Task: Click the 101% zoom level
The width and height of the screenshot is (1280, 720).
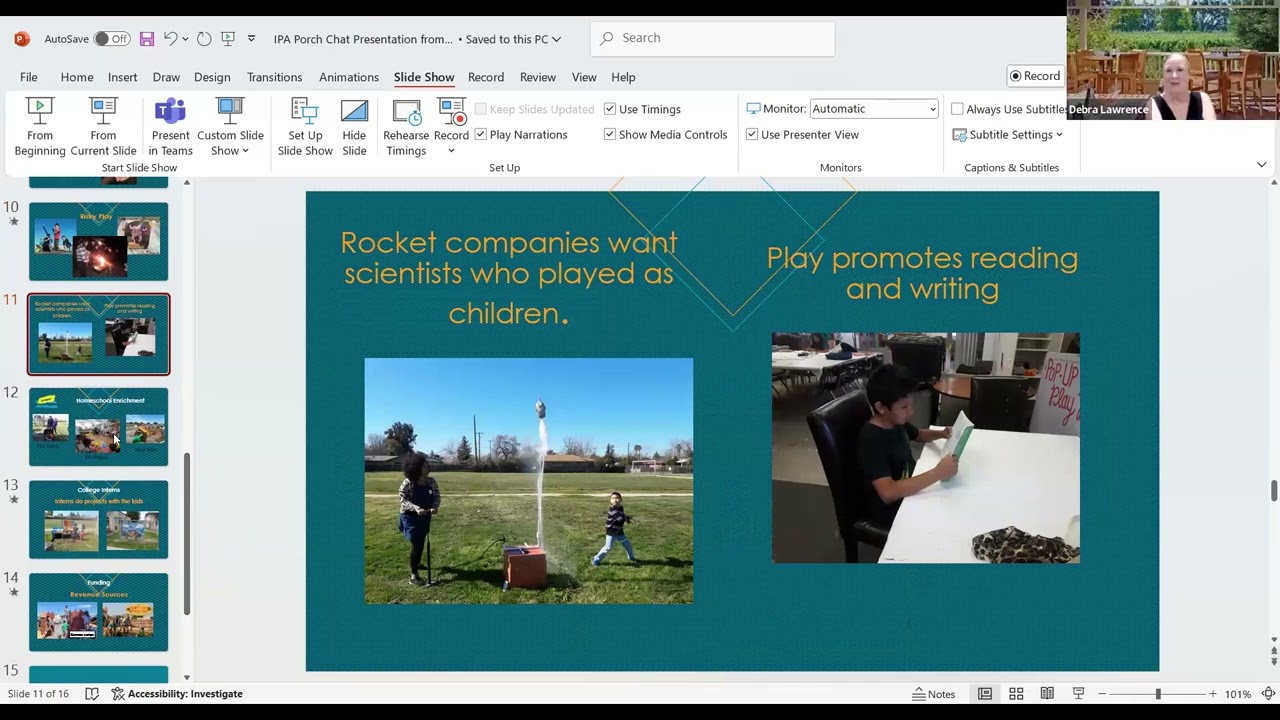Action: [1238, 694]
